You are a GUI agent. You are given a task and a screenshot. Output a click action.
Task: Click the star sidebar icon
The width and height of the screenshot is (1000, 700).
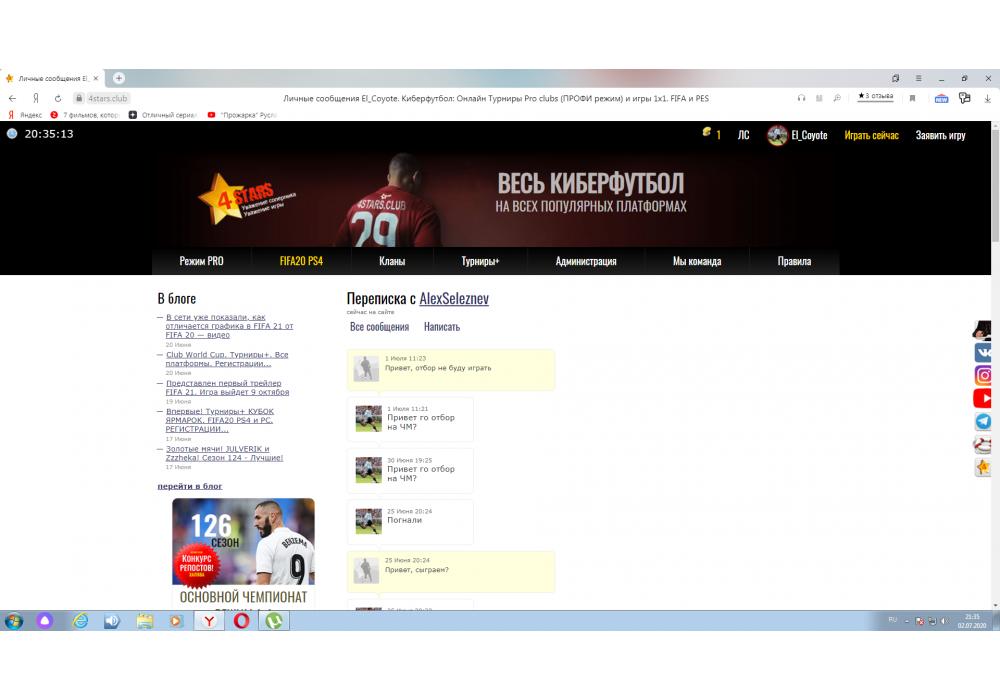[x=983, y=467]
